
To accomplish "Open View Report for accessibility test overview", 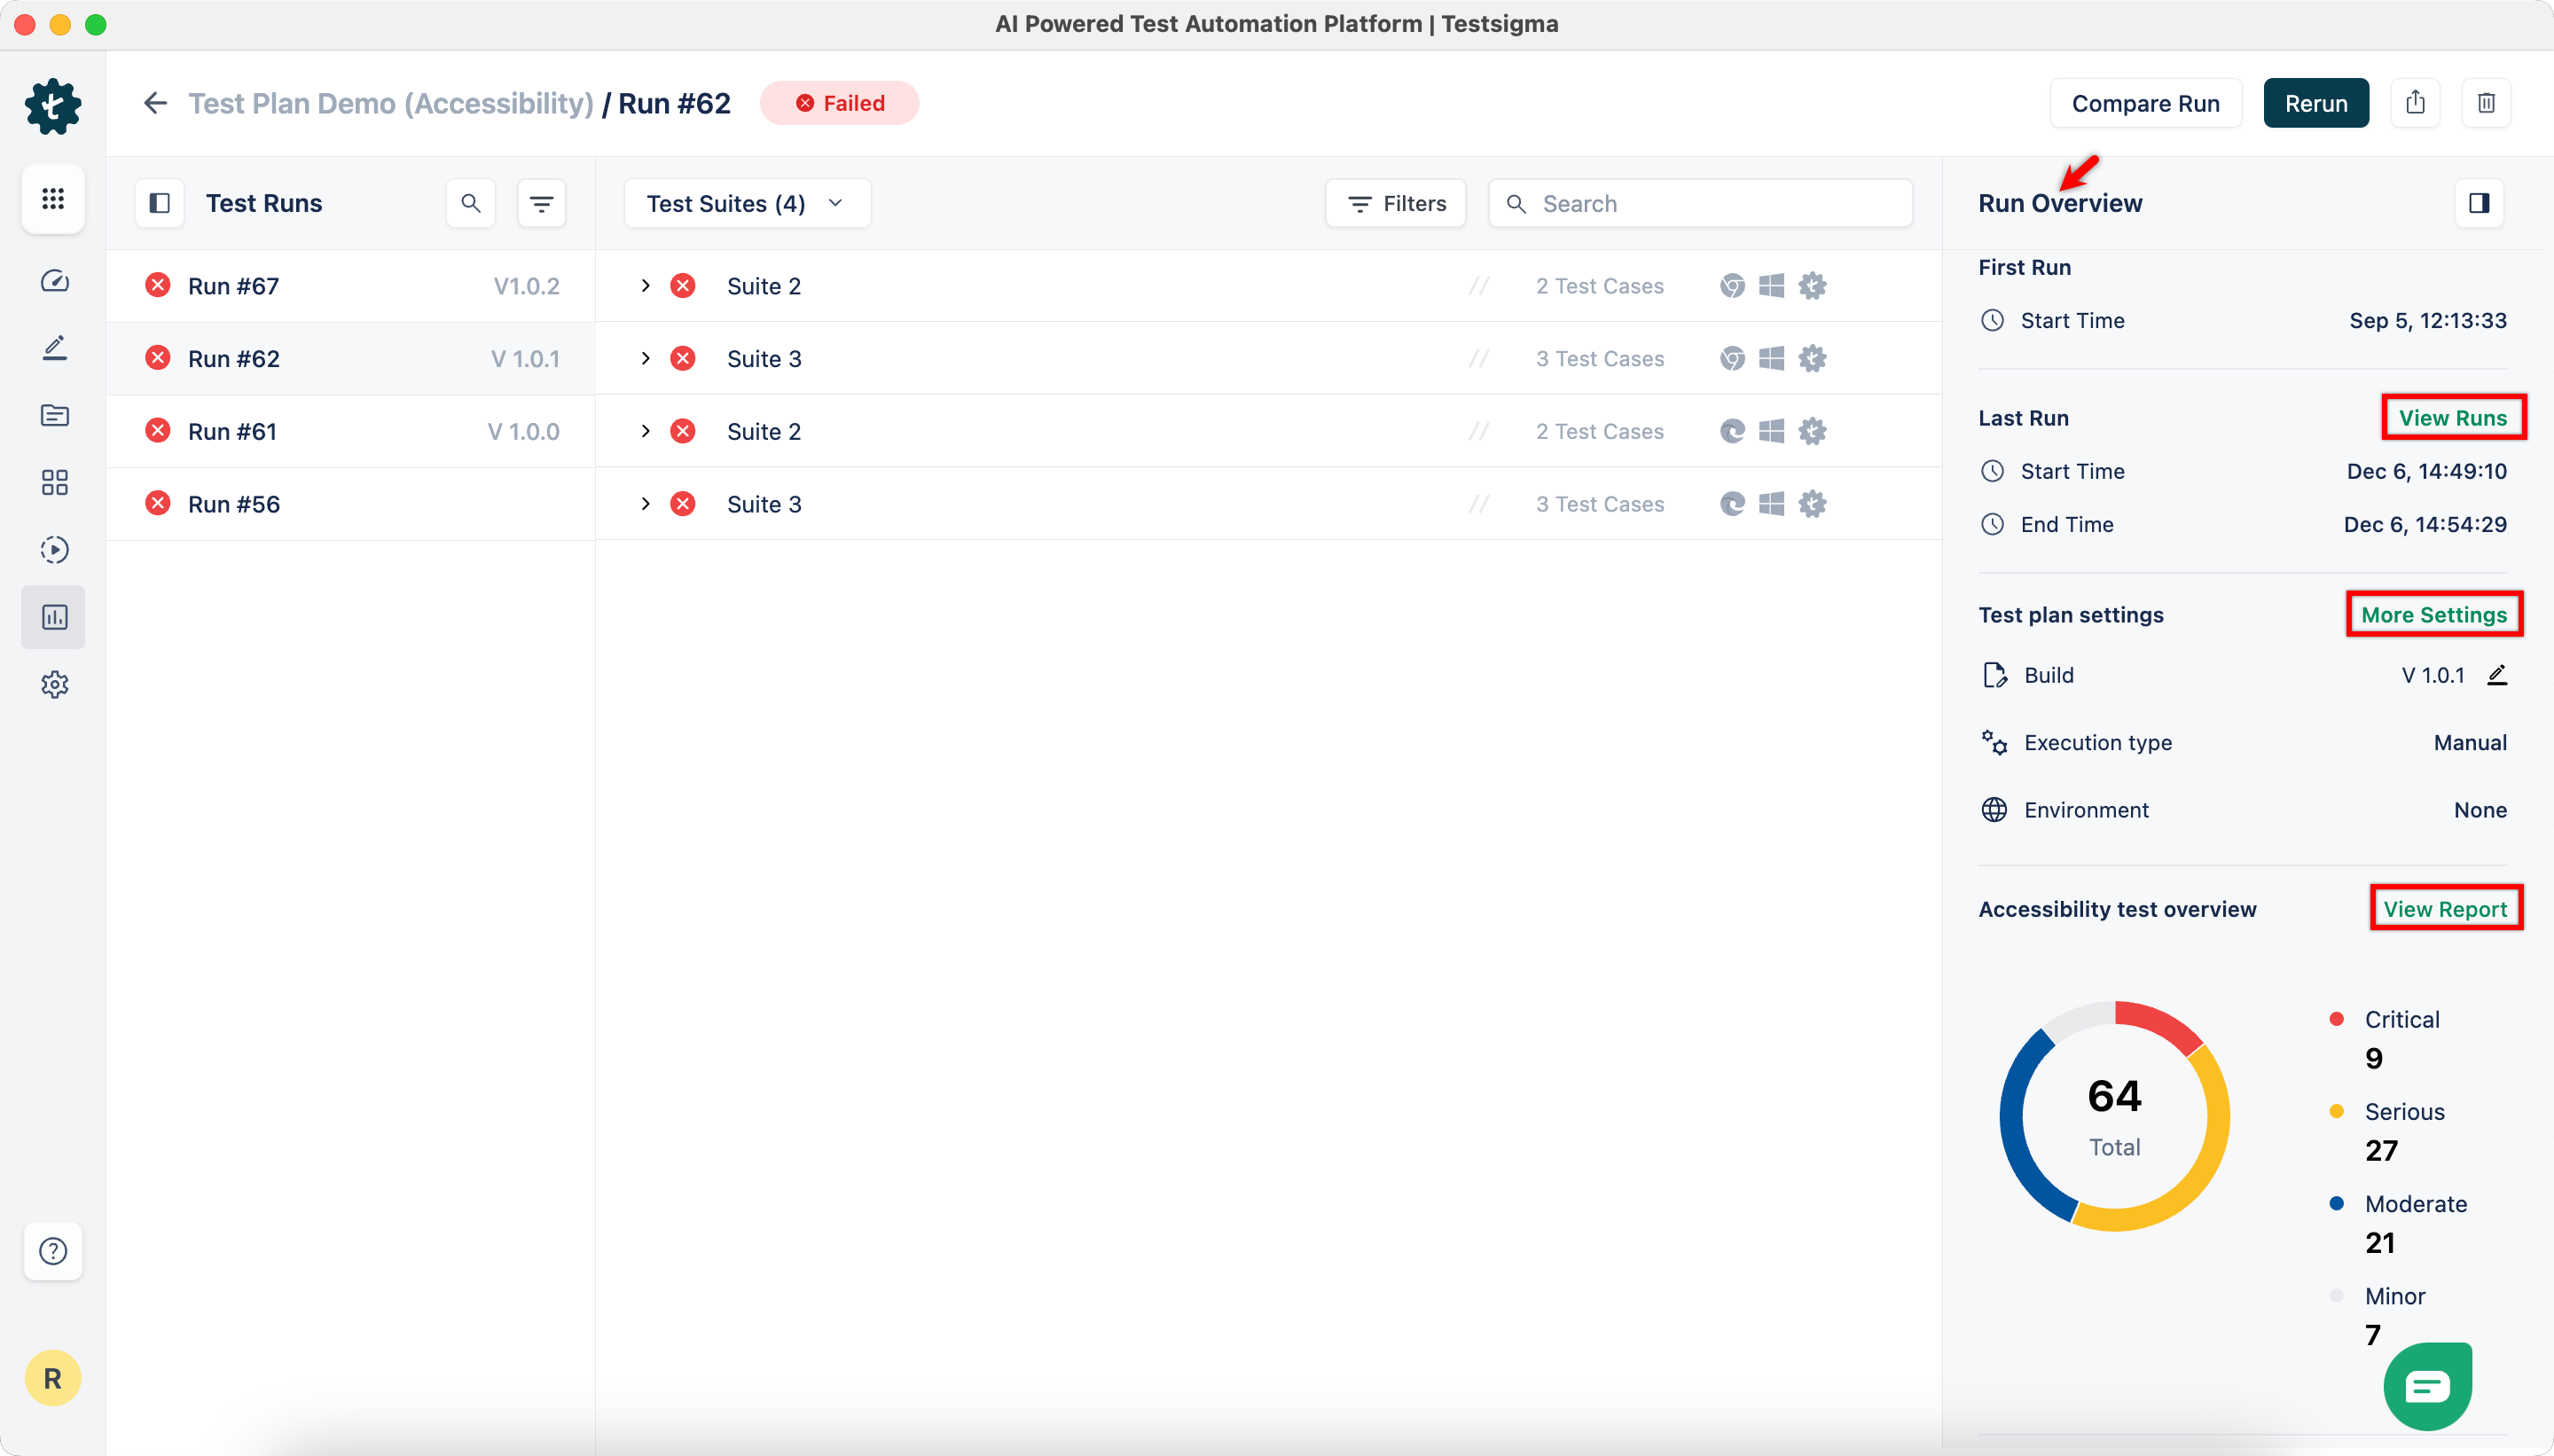I will [x=2446, y=907].
